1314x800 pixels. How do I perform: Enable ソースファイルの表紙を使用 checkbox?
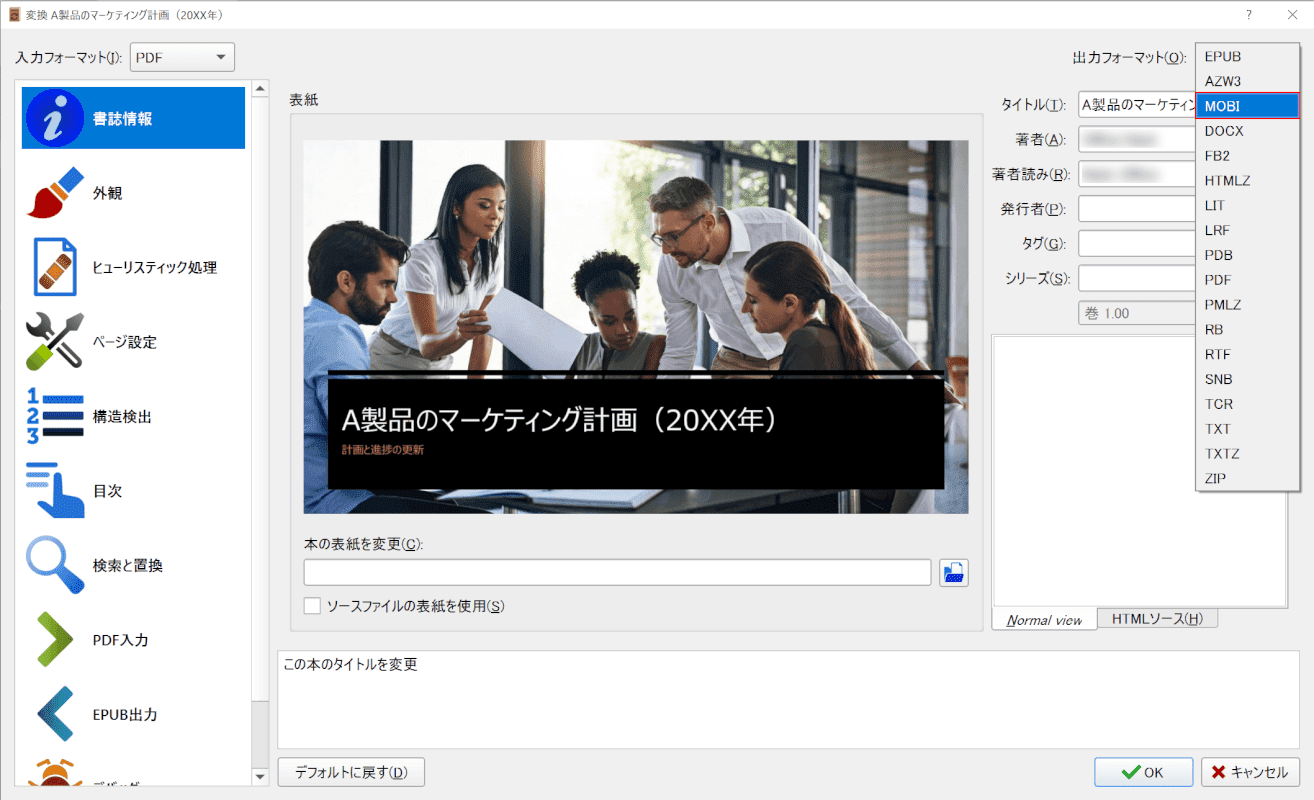point(313,606)
